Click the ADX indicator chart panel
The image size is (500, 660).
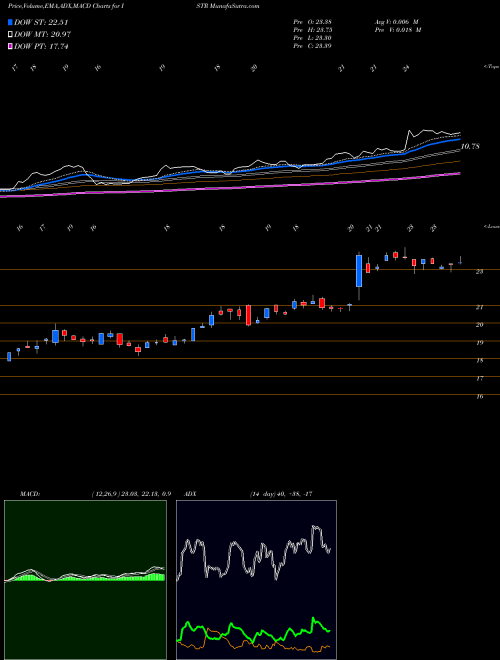pyautogui.click(x=256, y=580)
